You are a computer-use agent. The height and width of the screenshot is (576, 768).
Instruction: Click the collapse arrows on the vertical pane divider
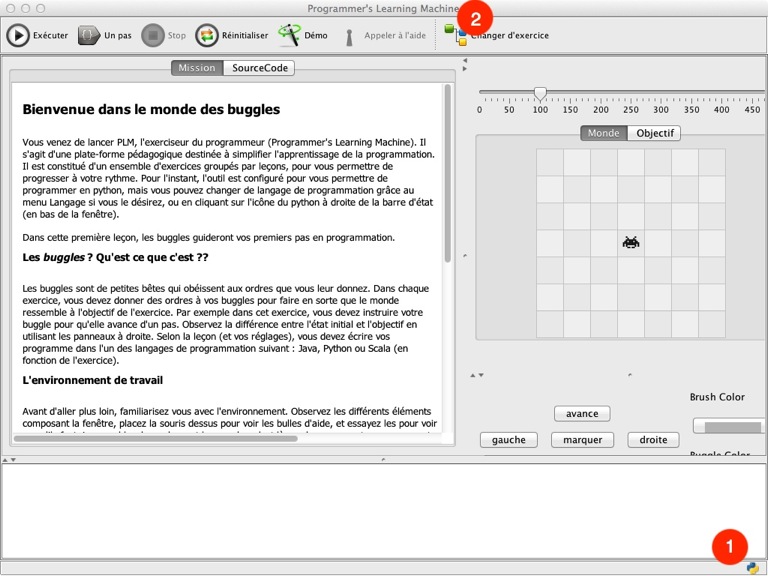click(465, 65)
